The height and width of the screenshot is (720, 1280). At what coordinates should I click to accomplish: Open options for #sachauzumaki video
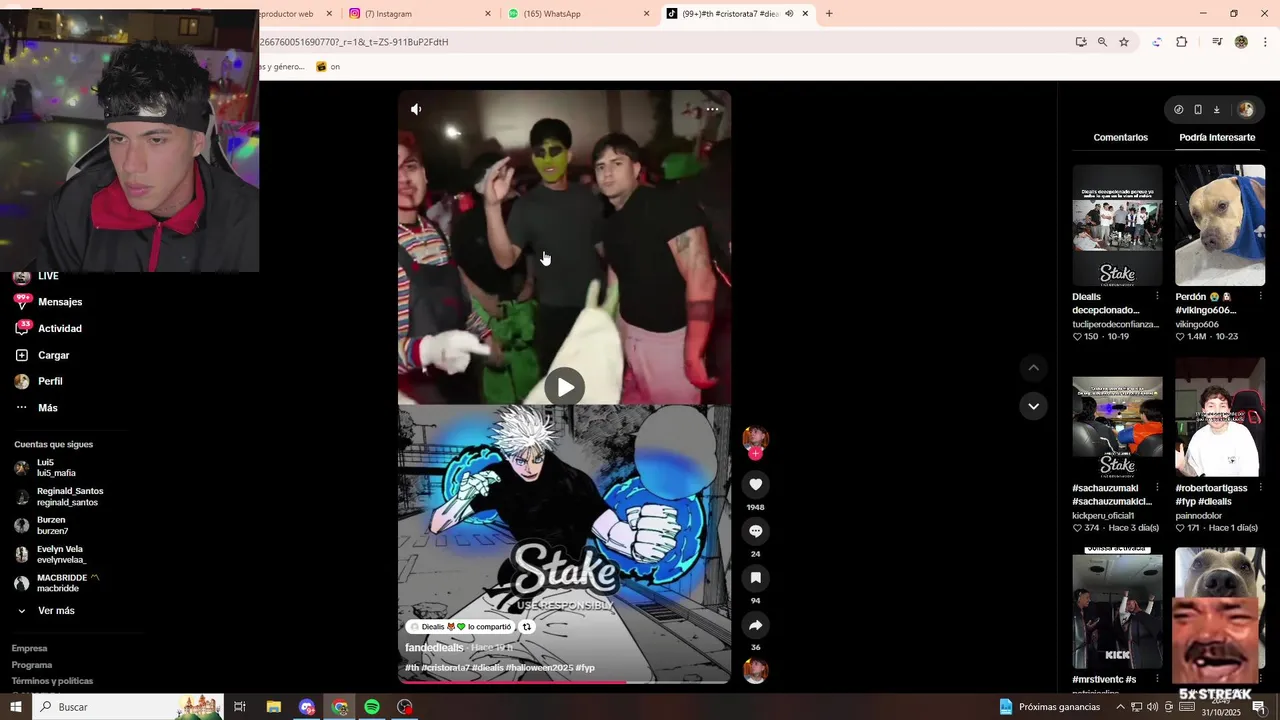pyautogui.click(x=1157, y=488)
